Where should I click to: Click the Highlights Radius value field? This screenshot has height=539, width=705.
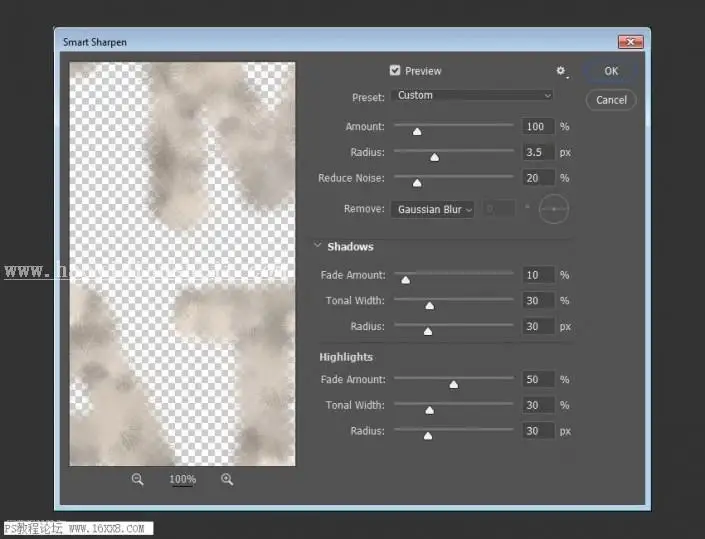(538, 431)
